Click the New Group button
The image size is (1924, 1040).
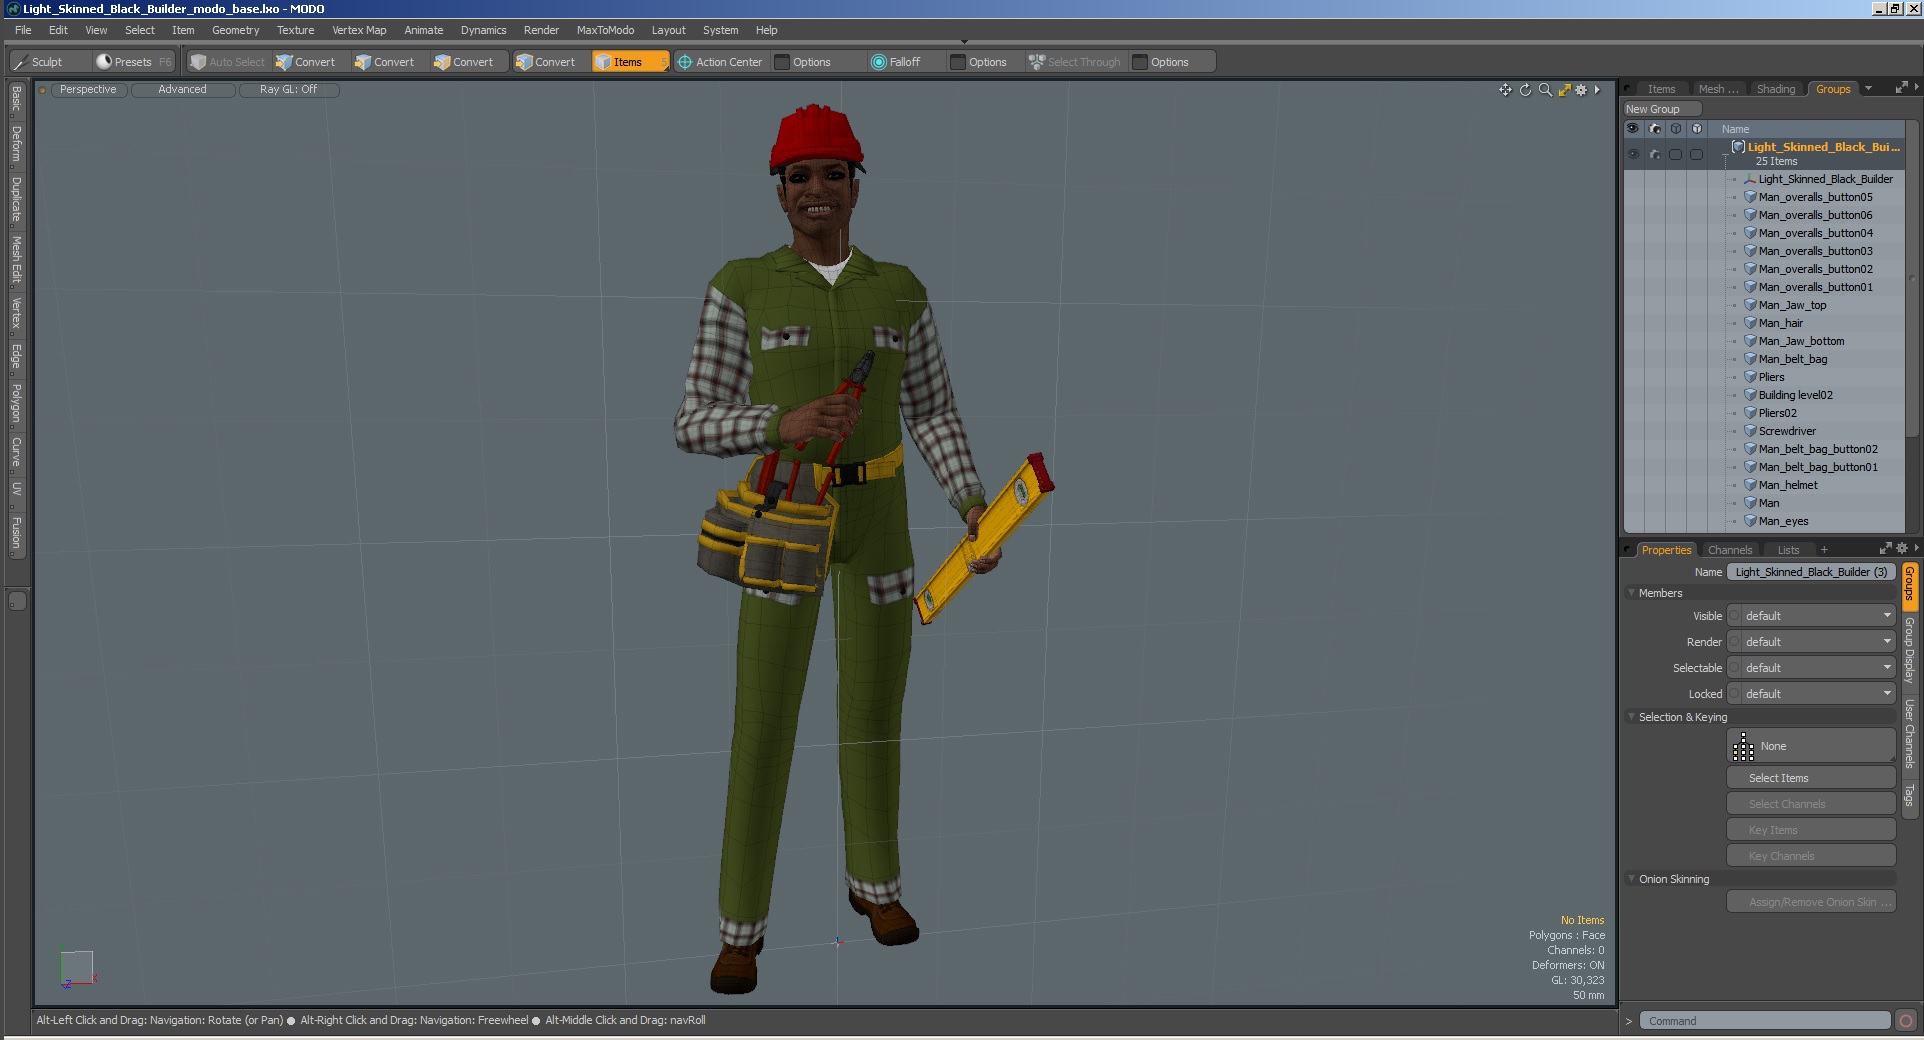[x=1661, y=109]
